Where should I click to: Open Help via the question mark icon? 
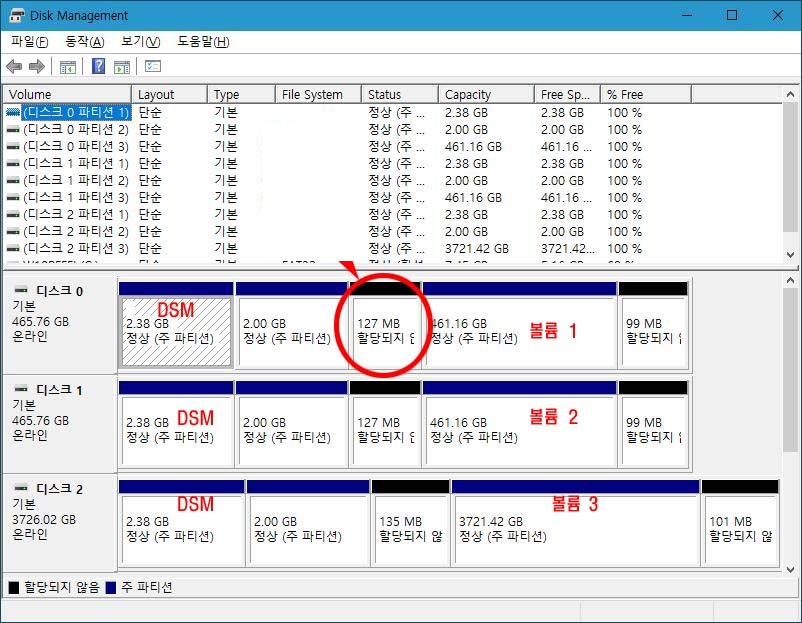(x=98, y=67)
